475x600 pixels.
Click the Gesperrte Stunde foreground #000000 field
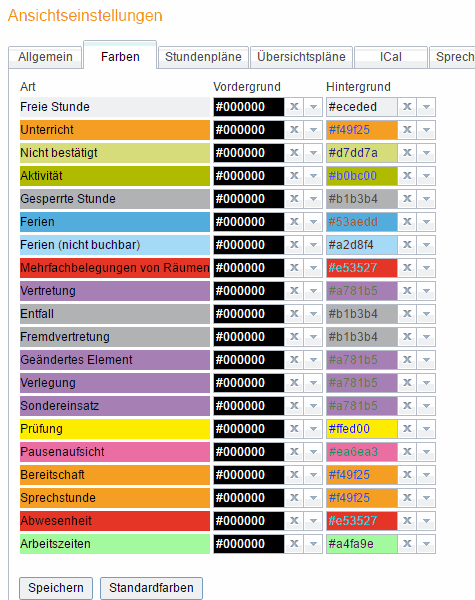[x=249, y=199]
